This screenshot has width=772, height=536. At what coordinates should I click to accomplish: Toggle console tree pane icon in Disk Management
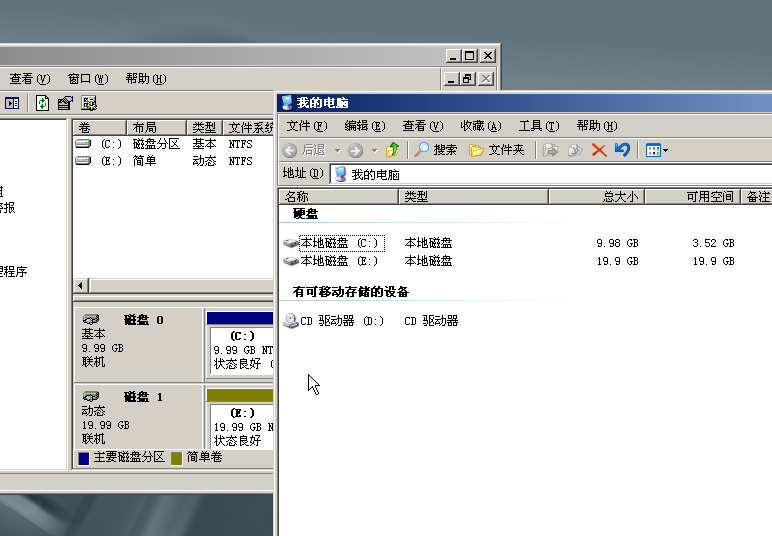[12, 103]
